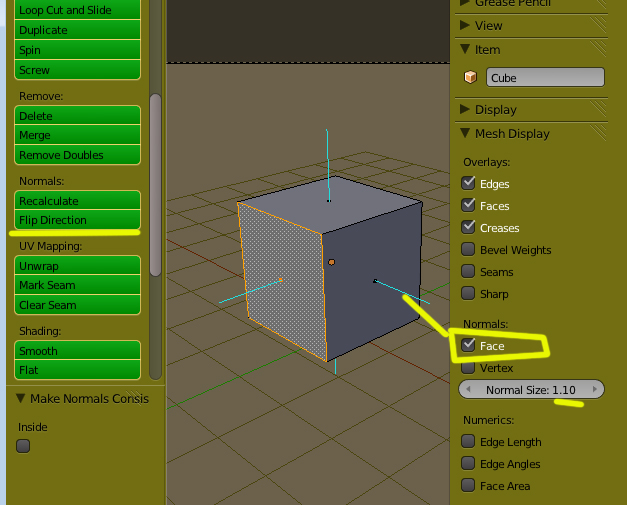This screenshot has width=627, height=505.
Task: Run the Spin tool
Action: (x=77, y=50)
